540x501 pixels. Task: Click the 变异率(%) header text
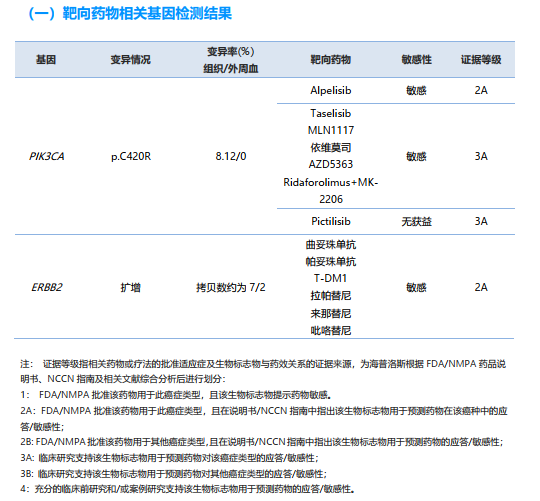(231, 52)
